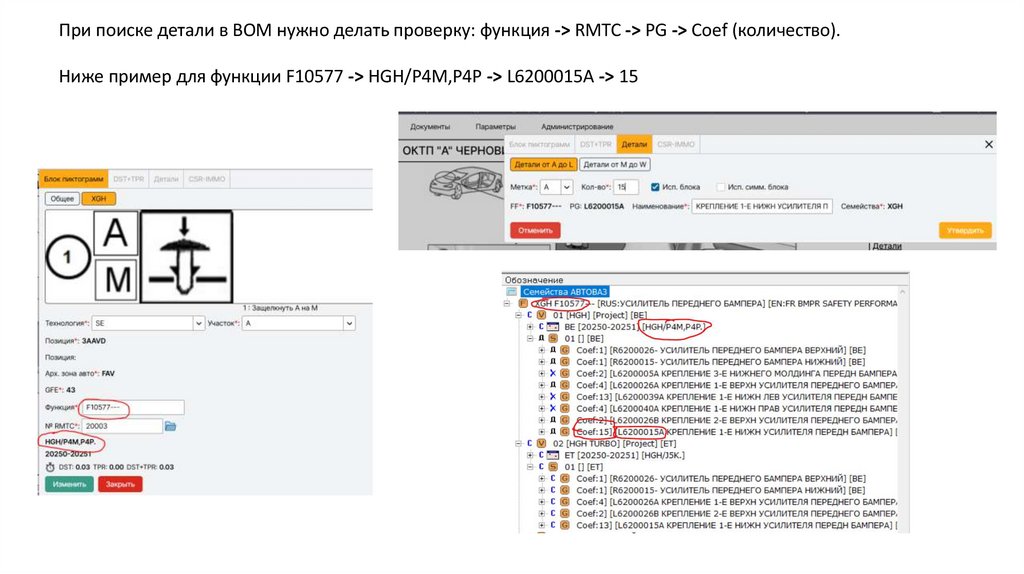Select the XGH sub-tab button
The height and width of the screenshot is (574, 1024).
98,199
